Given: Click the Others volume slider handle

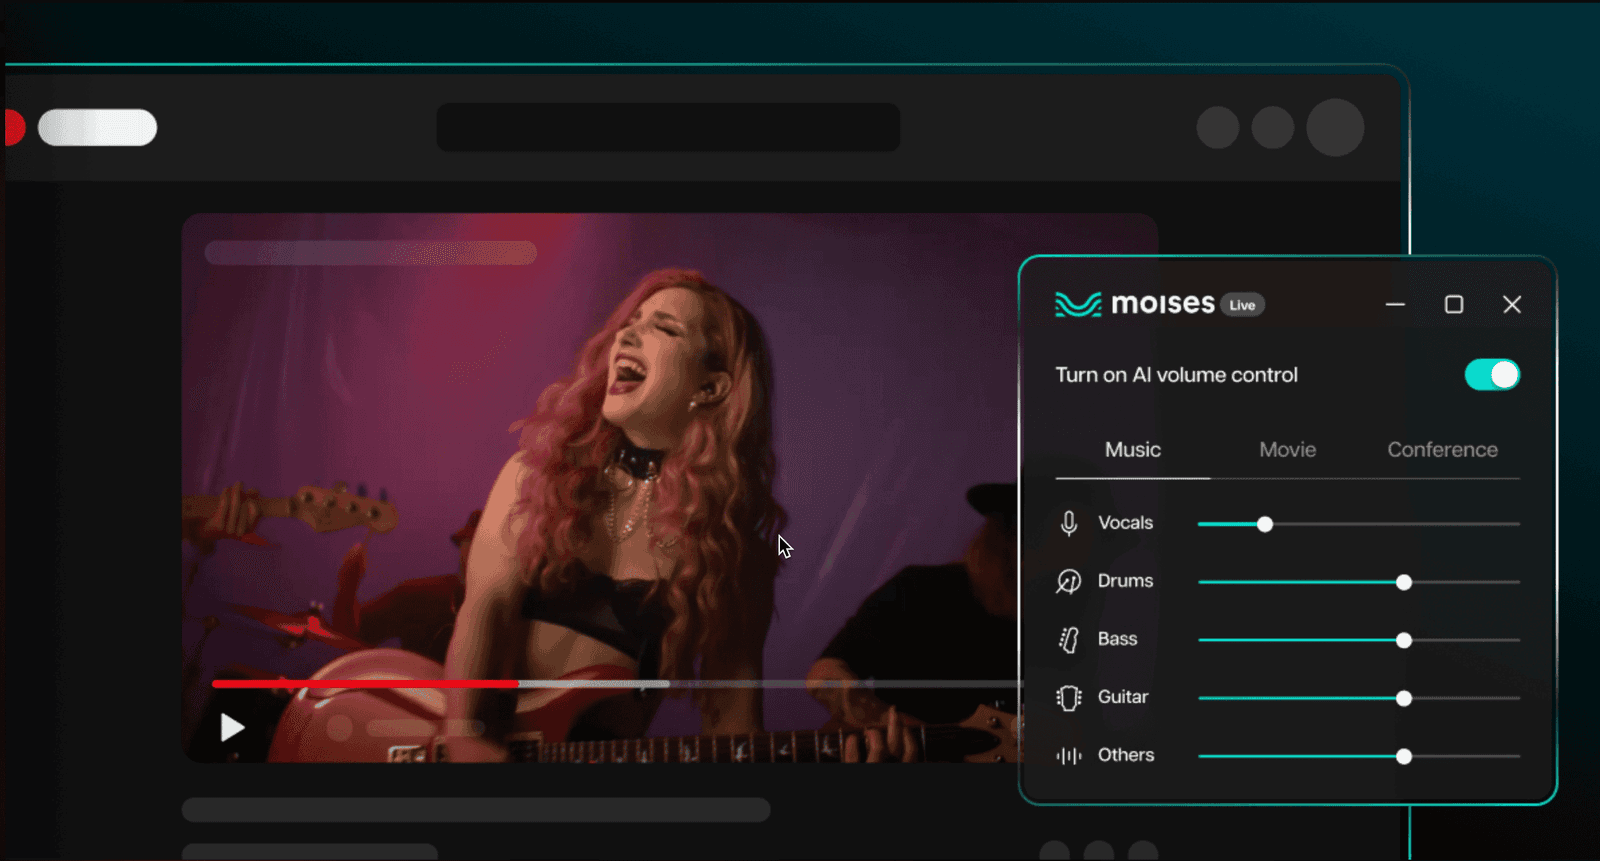Looking at the screenshot, I should coord(1404,756).
